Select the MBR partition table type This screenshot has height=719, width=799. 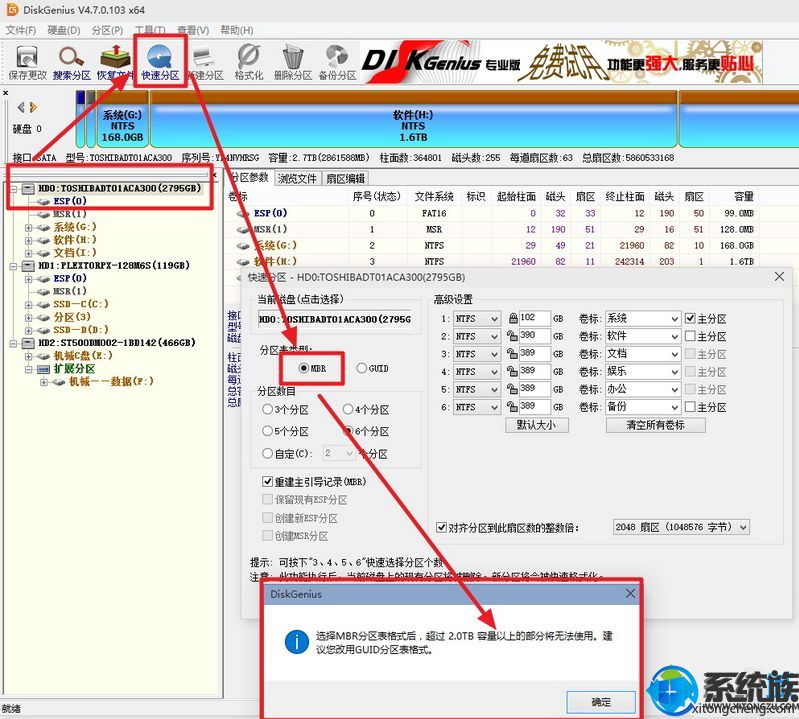pyautogui.click(x=312, y=368)
